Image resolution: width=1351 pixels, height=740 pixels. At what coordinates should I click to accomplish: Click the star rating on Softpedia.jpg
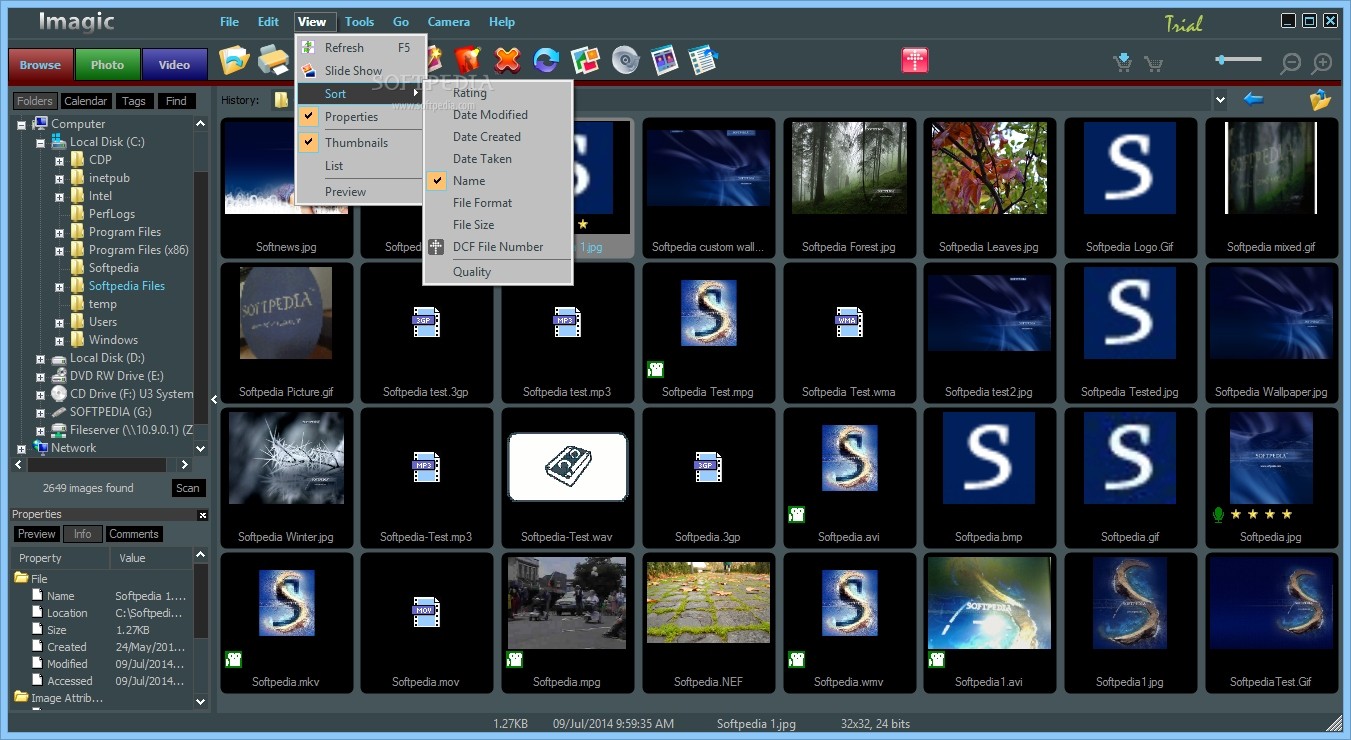click(x=1261, y=514)
